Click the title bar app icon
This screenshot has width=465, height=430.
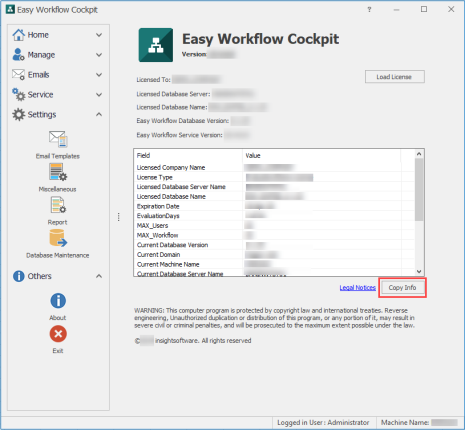pyautogui.click(x=10, y=9)
